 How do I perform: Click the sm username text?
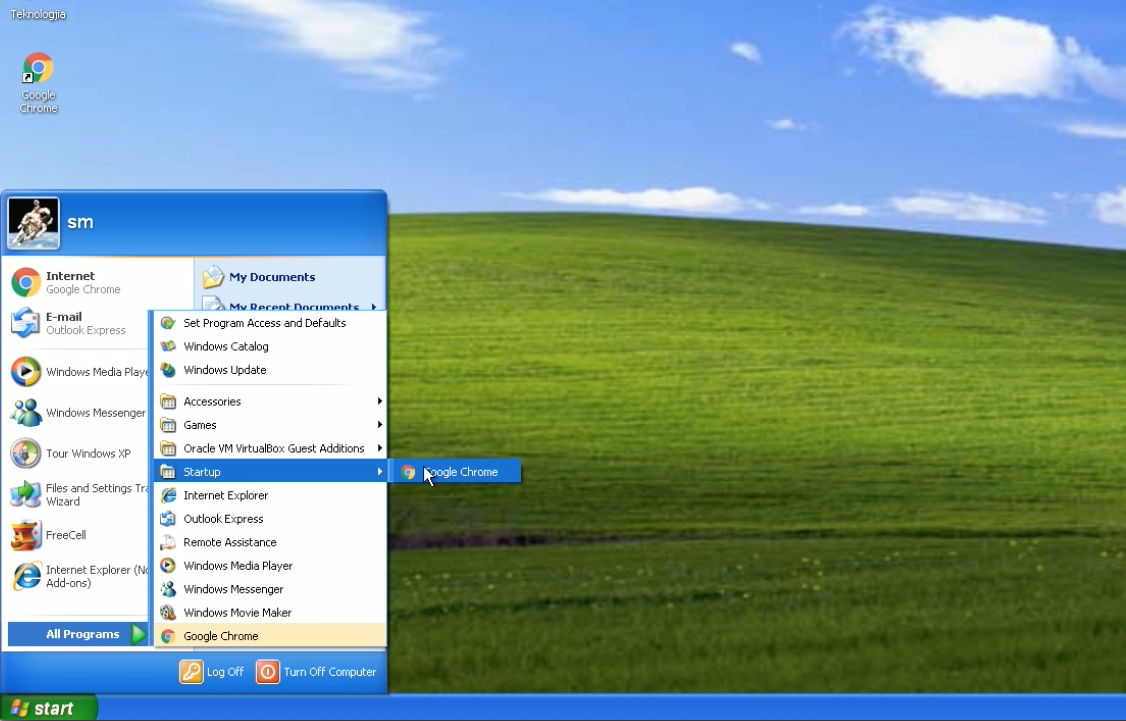[80, 222]
